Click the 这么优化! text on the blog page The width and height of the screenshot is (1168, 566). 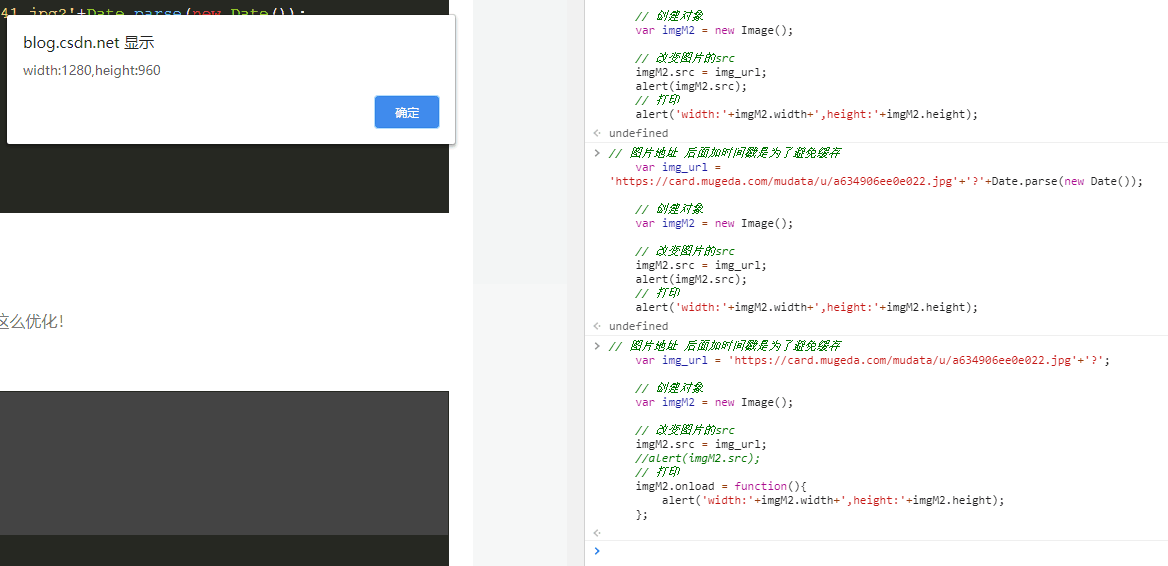tap(32, 322)
